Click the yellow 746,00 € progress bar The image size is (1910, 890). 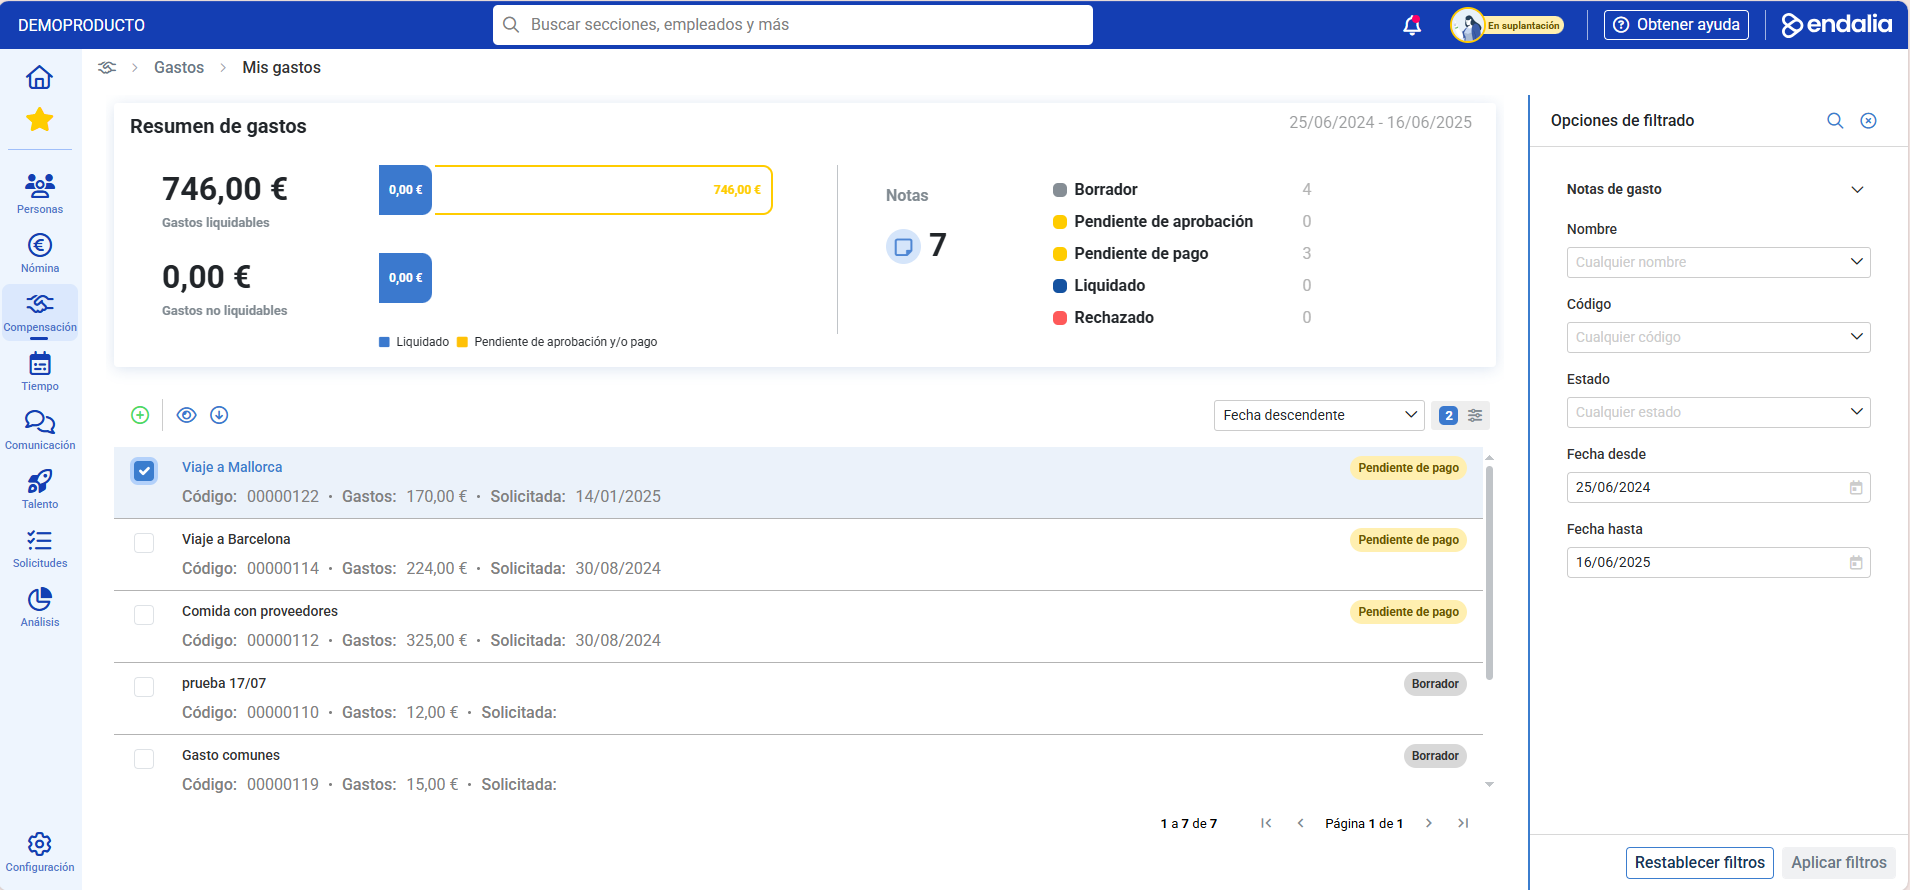click(603, 190)
